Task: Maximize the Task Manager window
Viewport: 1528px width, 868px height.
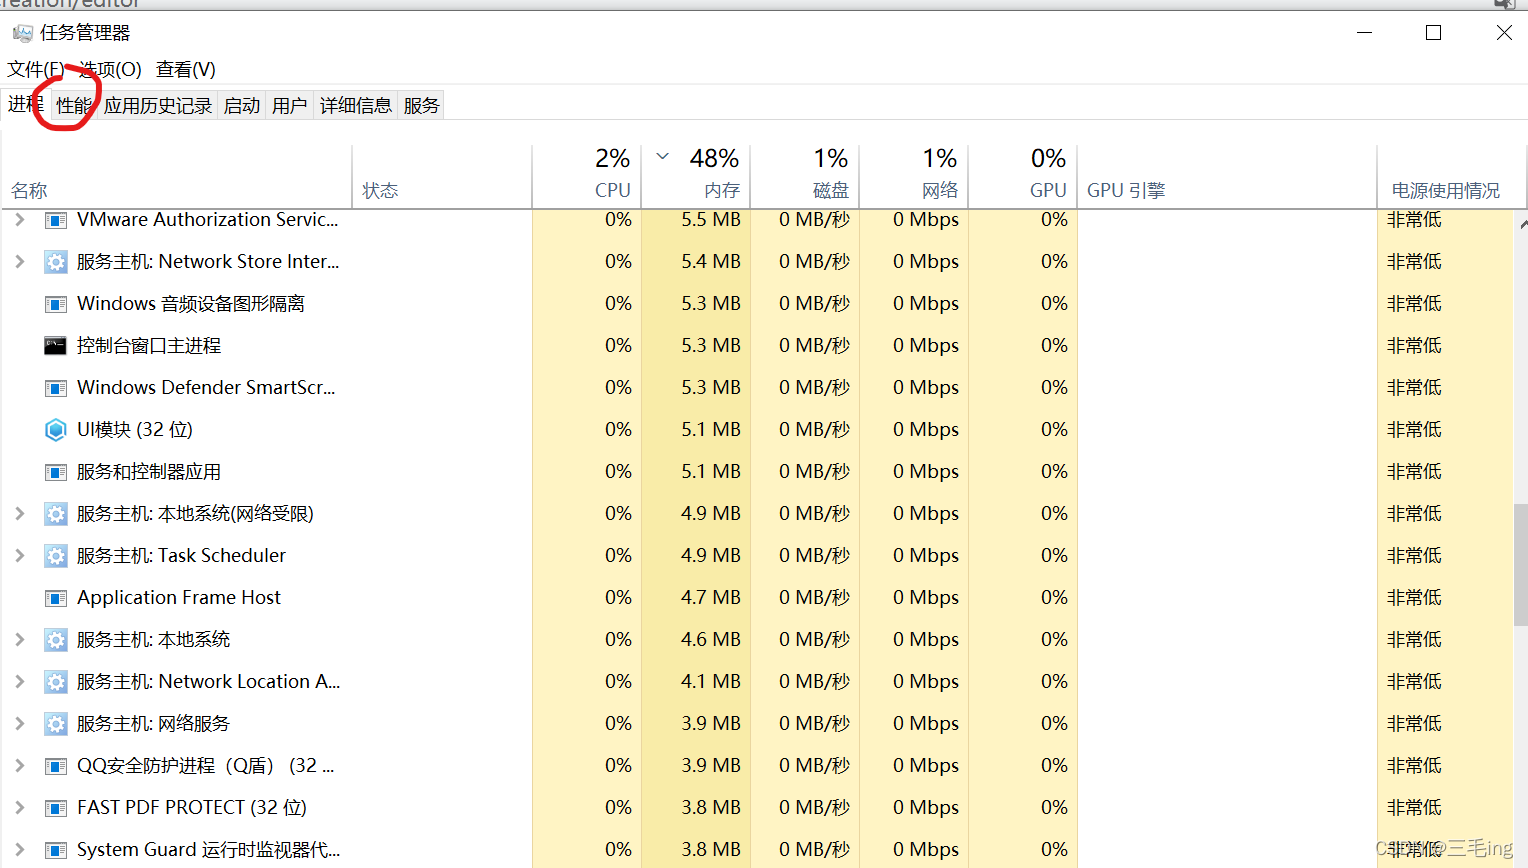Action: pos(1433,33)
